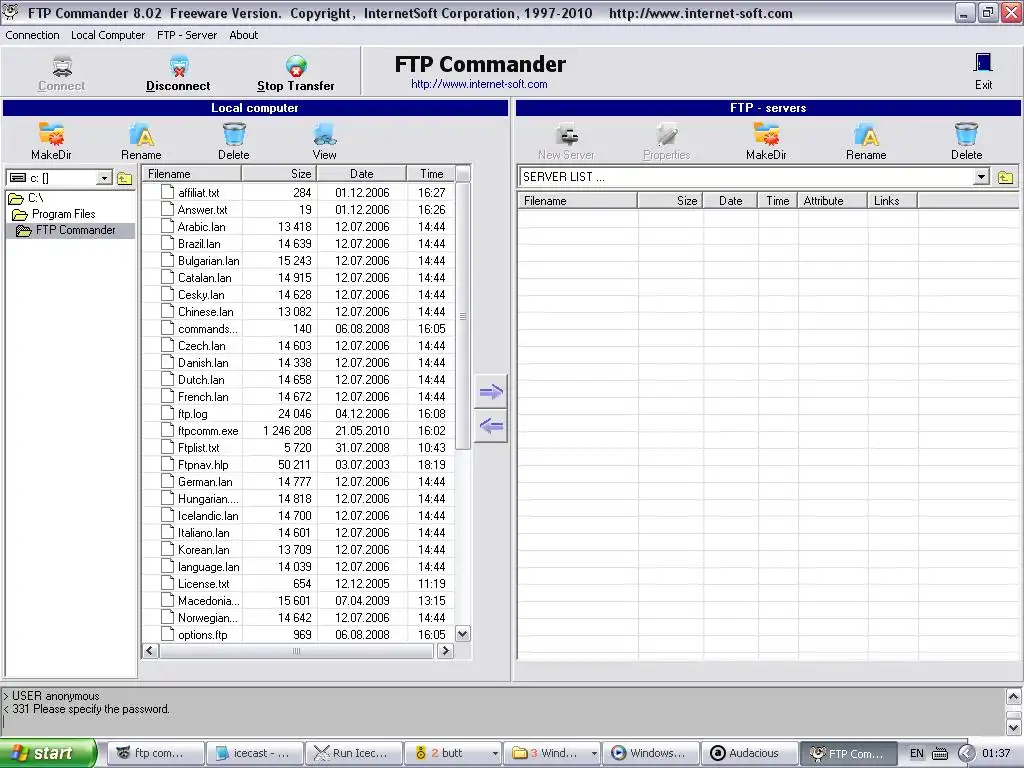
Task: Exit the application via Exit door icon
Action: [x=983, y=63]
